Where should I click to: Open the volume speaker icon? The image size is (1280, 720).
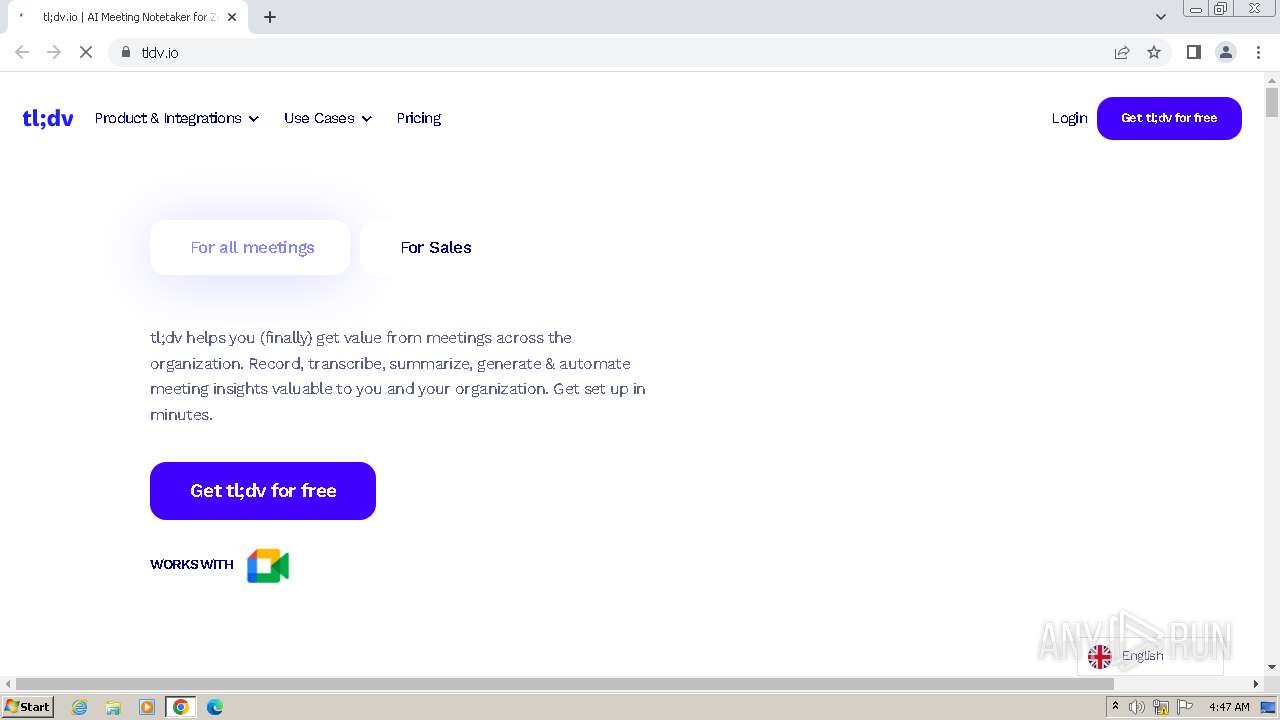[x=1137, y=707]
